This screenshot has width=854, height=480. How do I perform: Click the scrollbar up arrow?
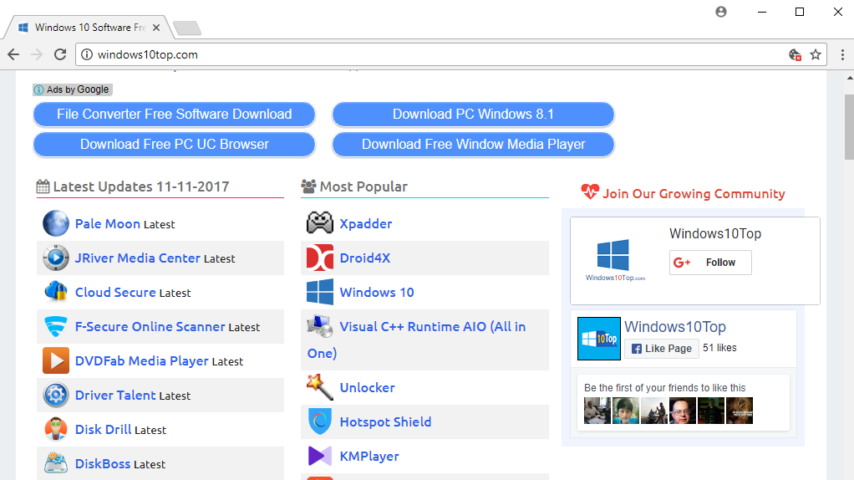849,78
